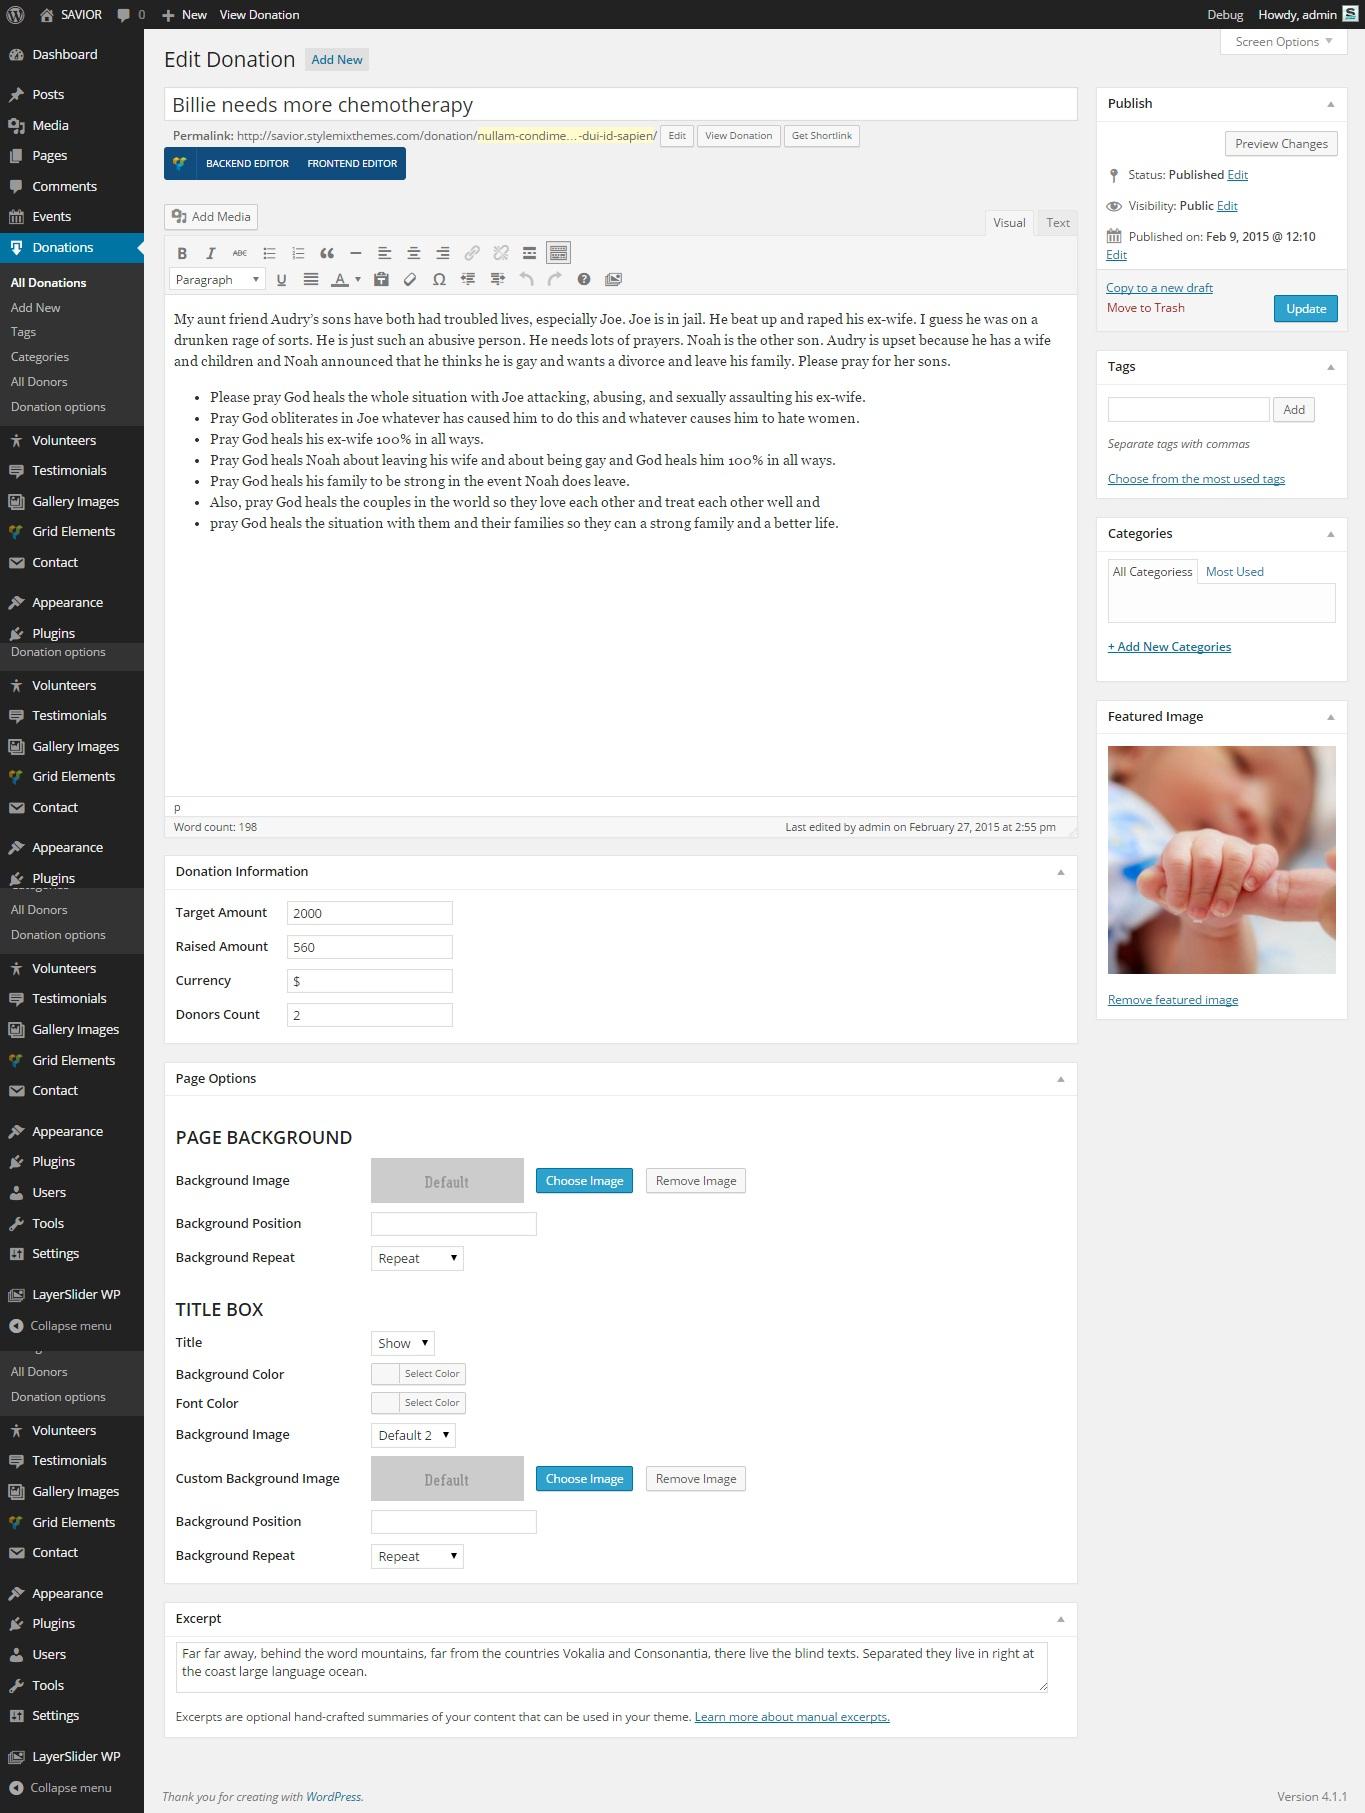Open Page Background Repeat dropdown
The width and height of the screenshot is (1365, 1813).
[417, 1258]
